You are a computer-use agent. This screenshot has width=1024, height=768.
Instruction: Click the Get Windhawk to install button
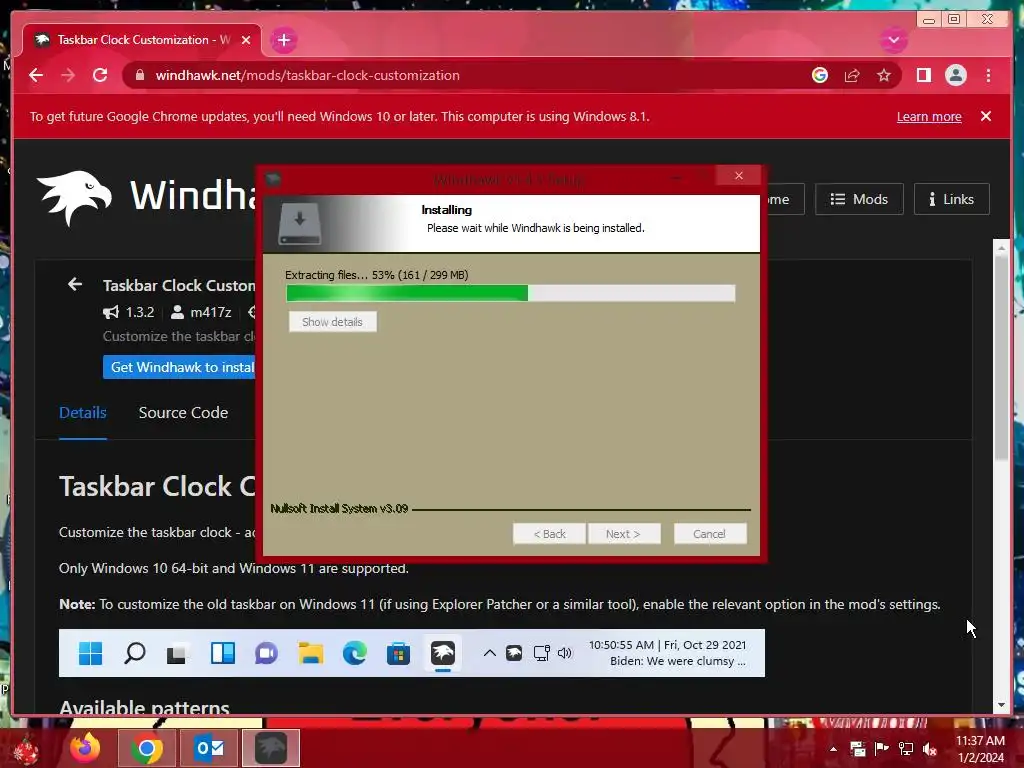(180, 367)
